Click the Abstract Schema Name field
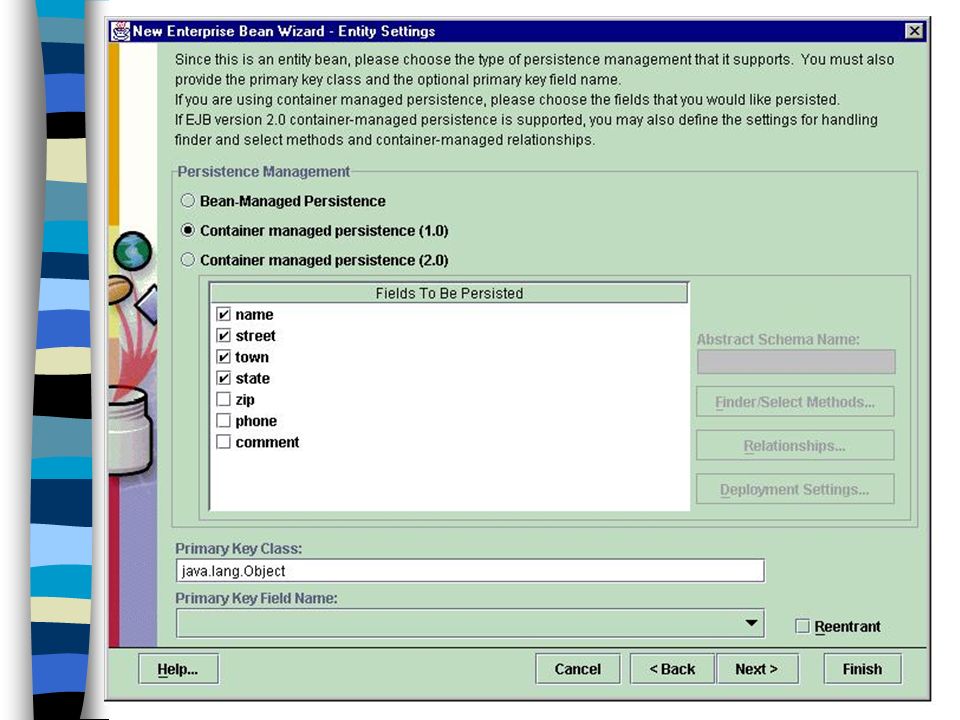960x720 pixels. pos(796,362)
